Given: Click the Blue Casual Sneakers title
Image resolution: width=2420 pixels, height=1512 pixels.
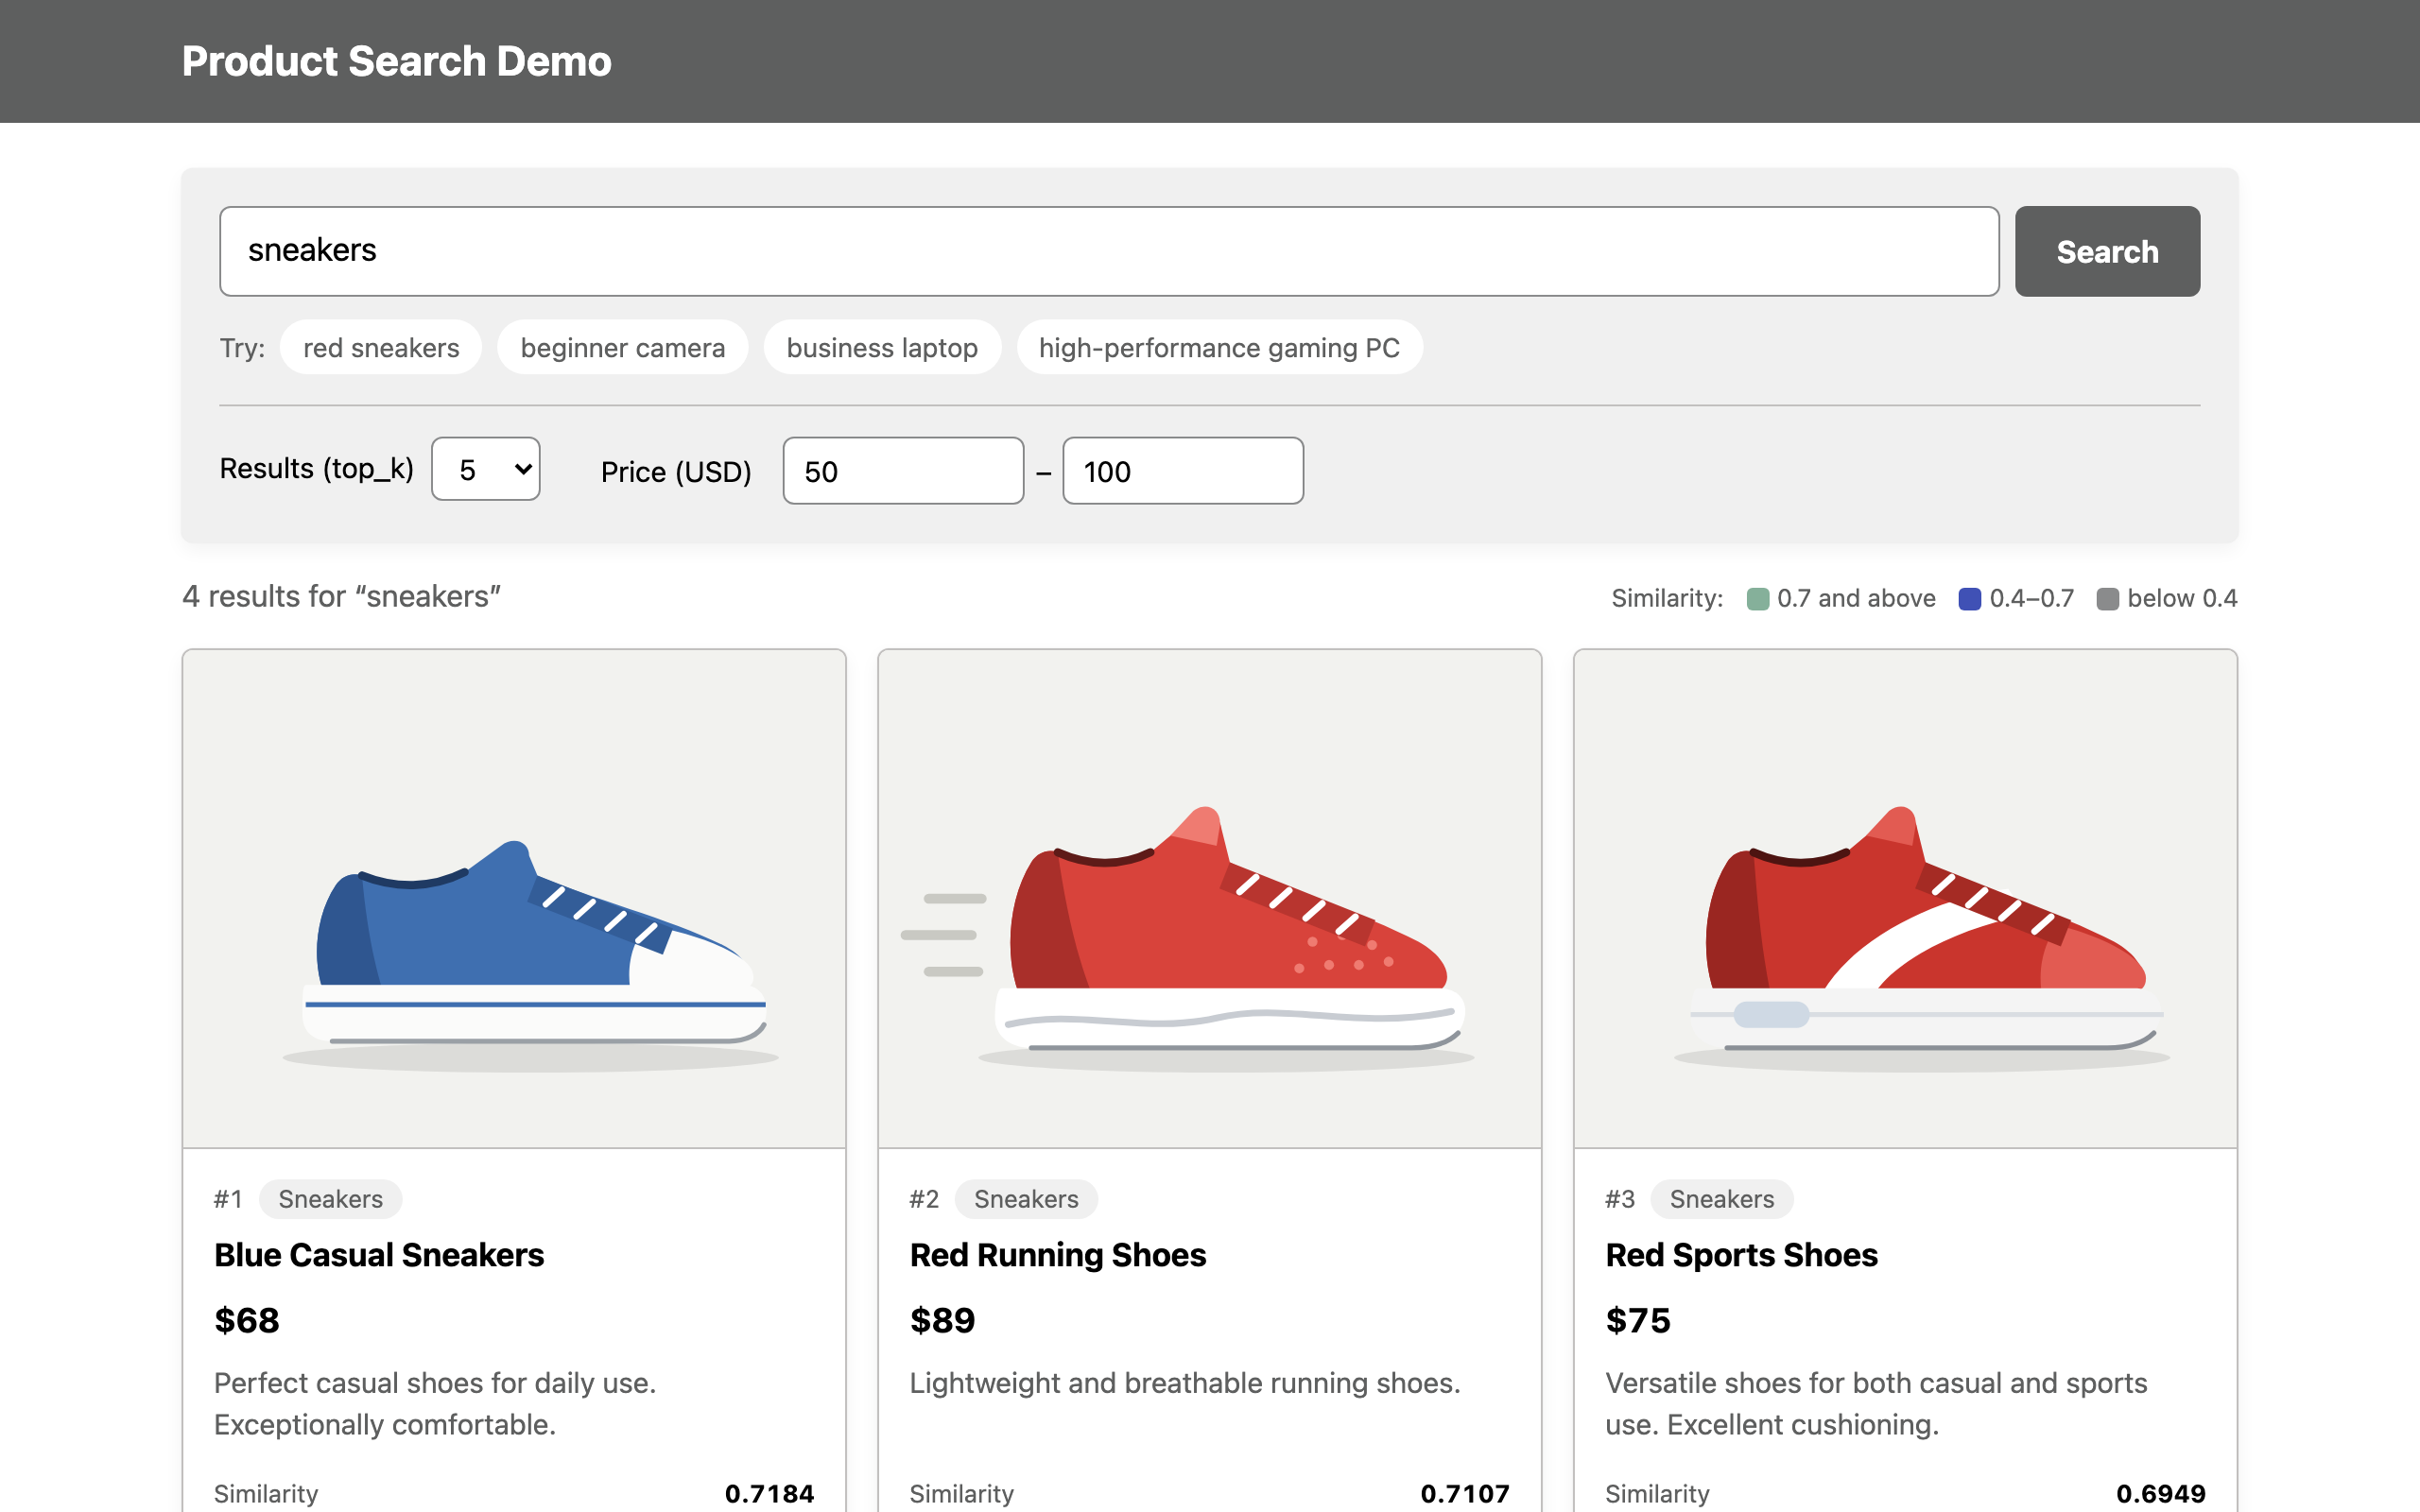Looking at the screenshot, I should coord(379,1255).
